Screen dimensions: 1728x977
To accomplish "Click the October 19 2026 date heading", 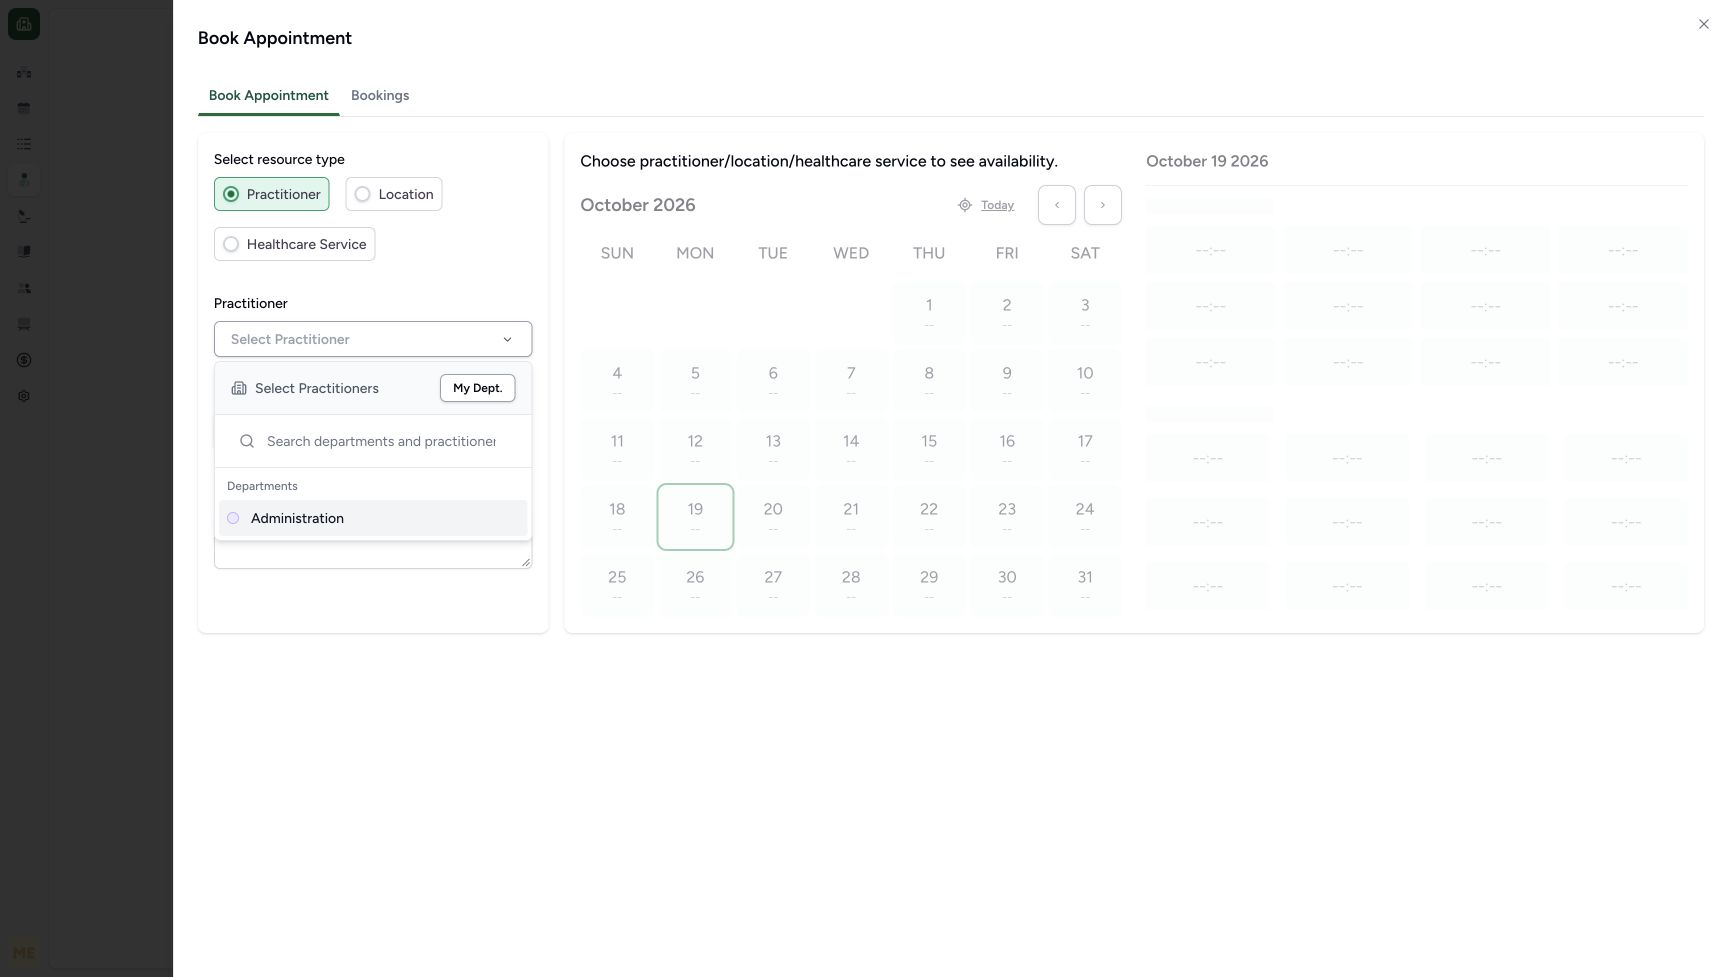I will click(1207, 161).
